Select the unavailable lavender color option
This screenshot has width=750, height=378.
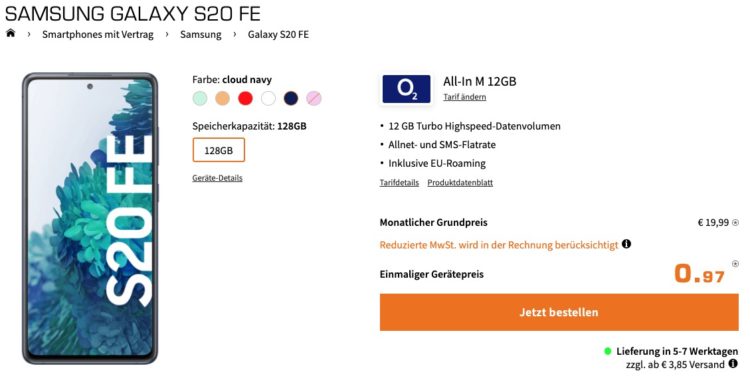click(314, 99)
